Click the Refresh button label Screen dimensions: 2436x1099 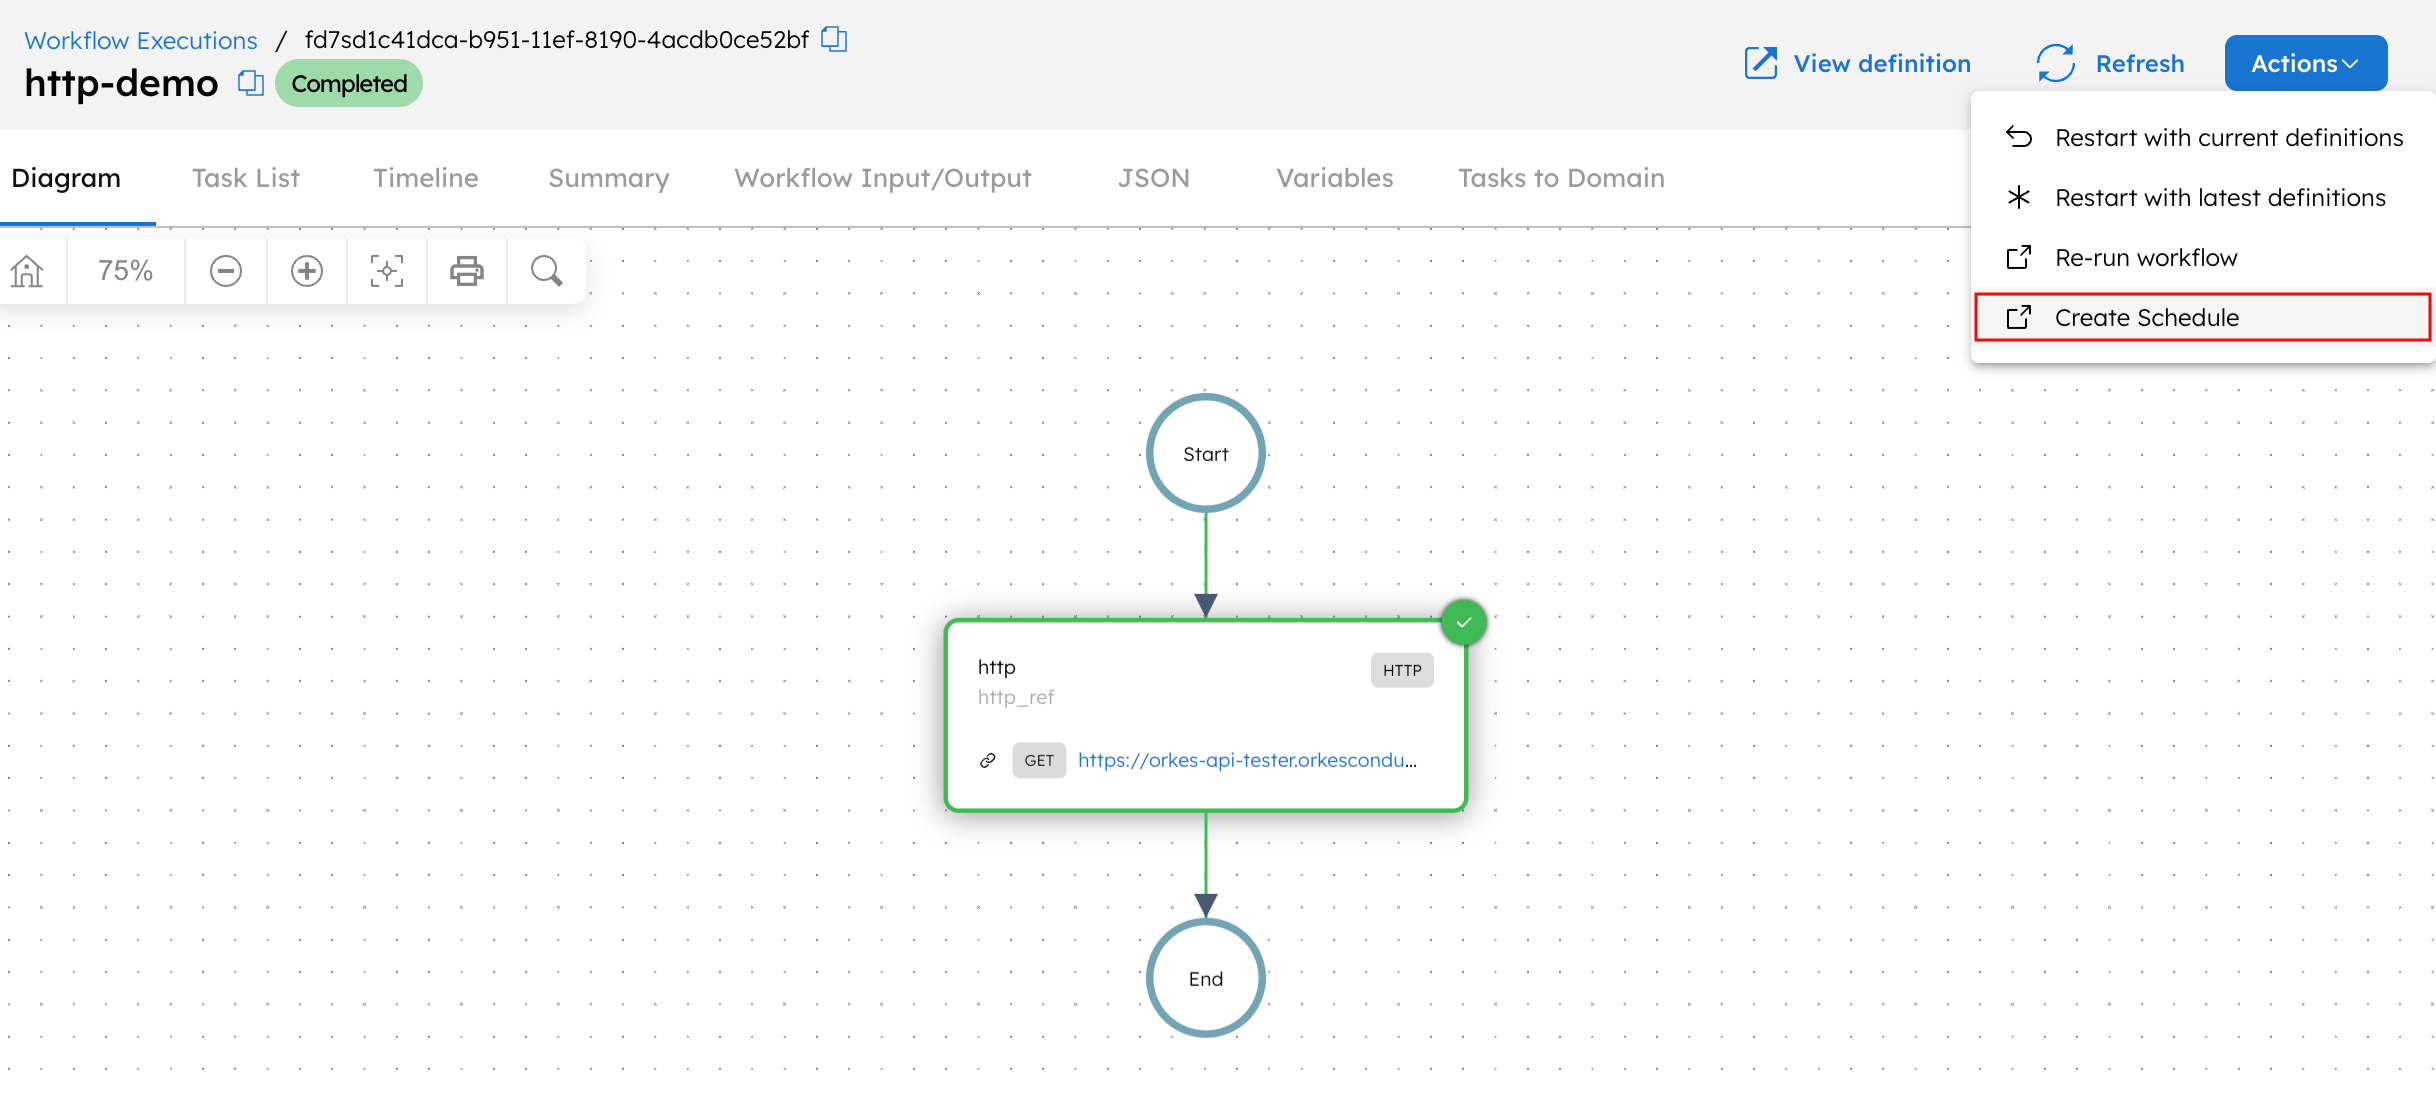pyautogui.click(x=2140, y=63)
